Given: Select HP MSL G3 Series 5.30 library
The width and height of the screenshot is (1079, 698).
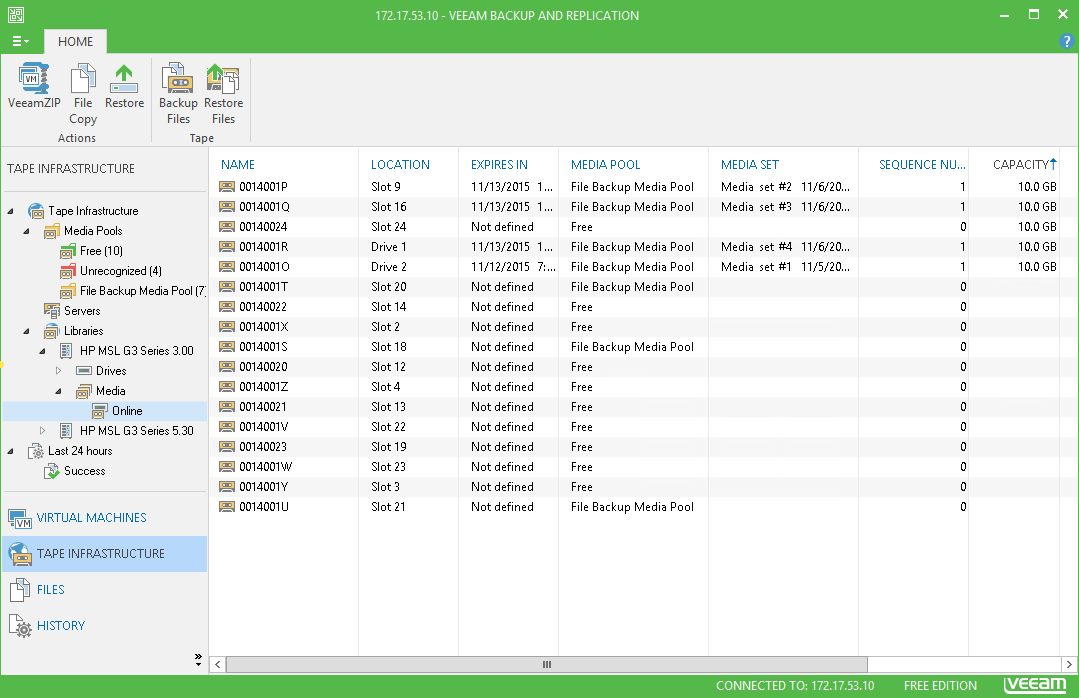Looking at the screenshot, I should click(x=136, y=430).
